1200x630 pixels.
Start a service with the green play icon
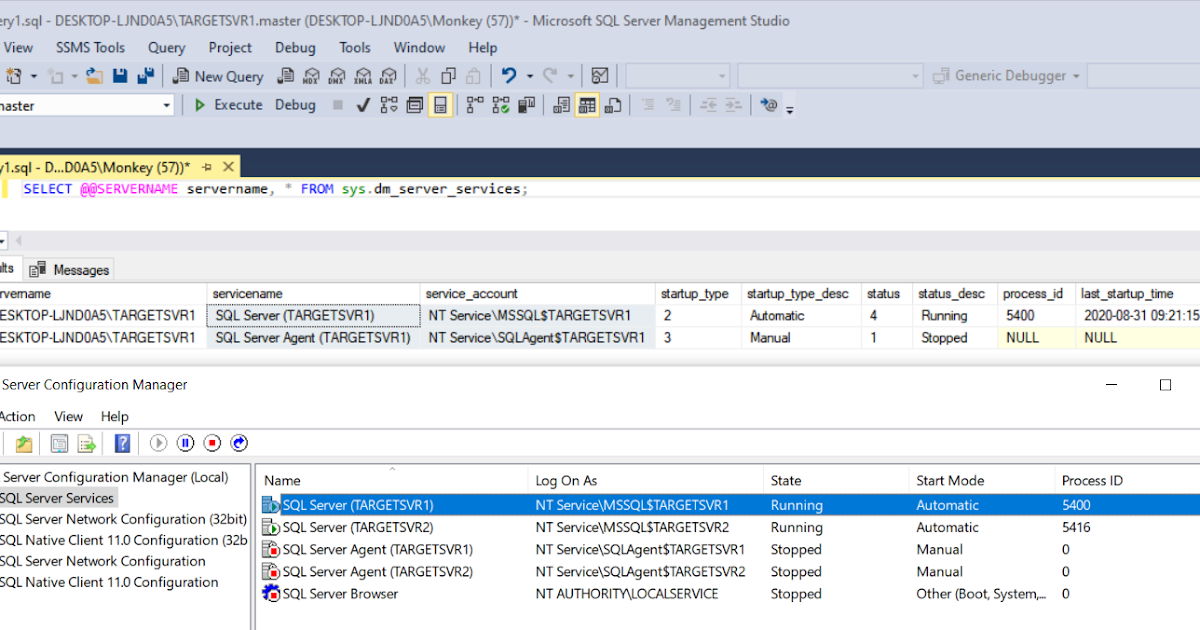(159, 443)
